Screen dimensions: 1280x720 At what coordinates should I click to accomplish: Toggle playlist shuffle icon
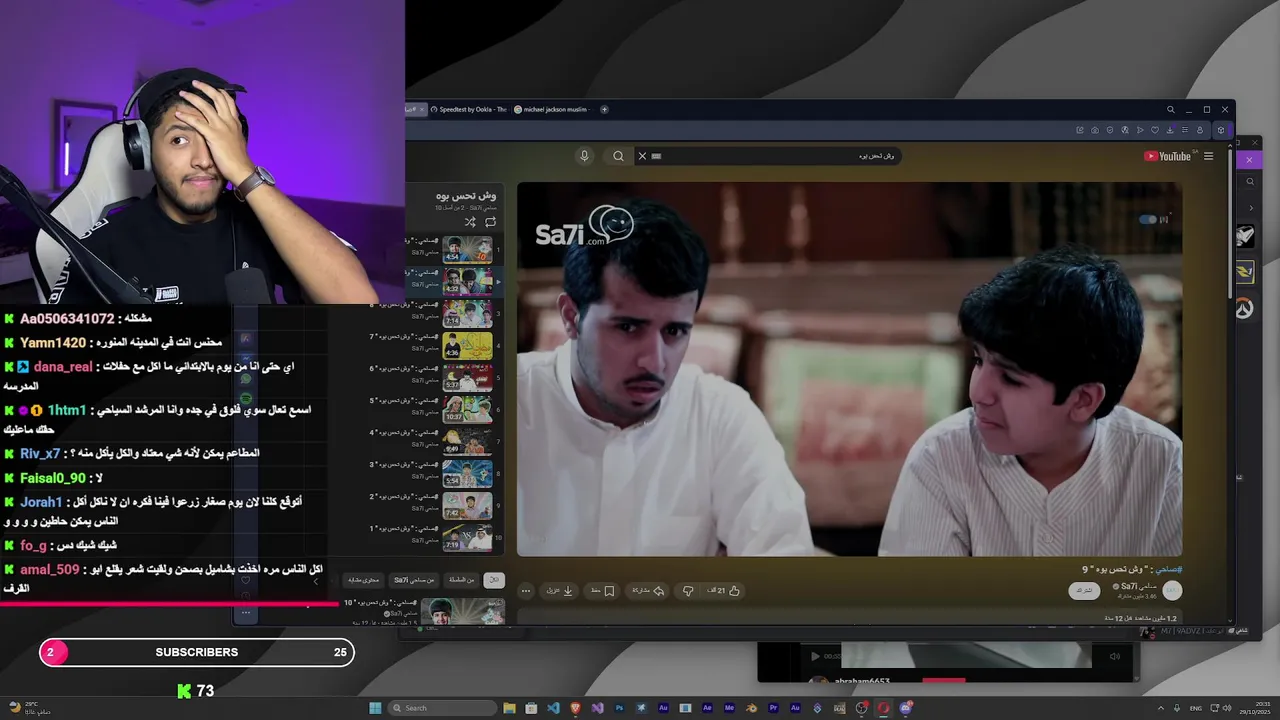coord(470,222)
